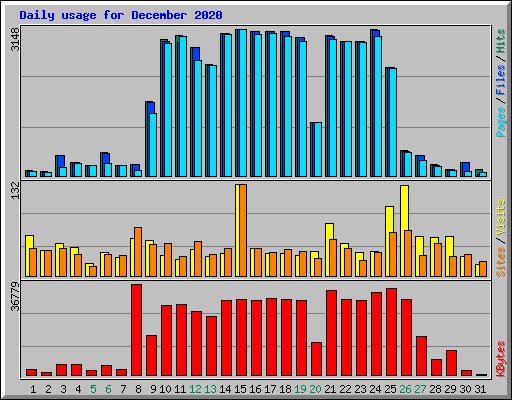Click day label 17 on the x-axis
Viewport: 512px width, 400px height.
tap(270, 389)
